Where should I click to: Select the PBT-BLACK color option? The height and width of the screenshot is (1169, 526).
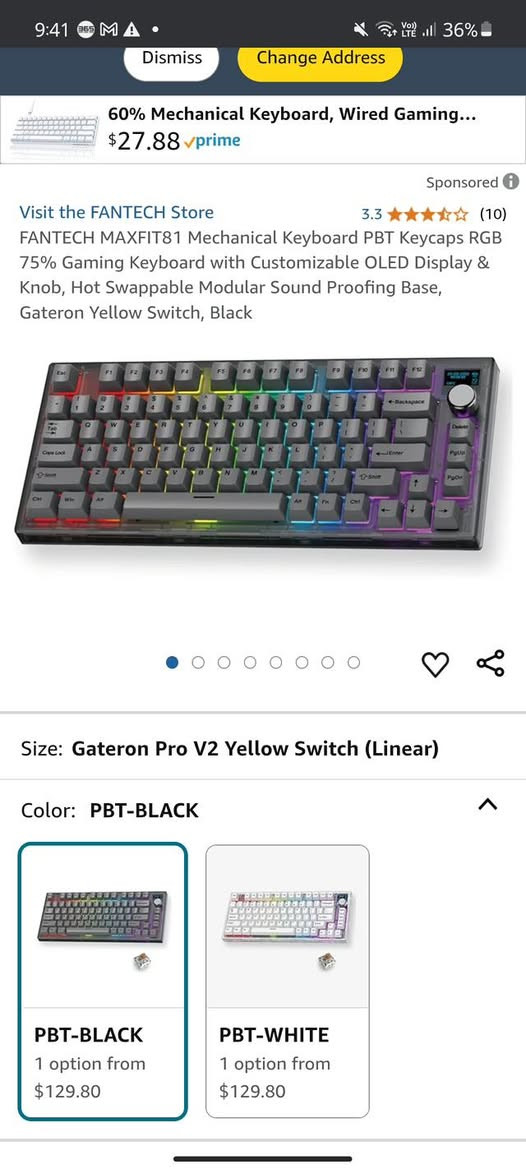pos(103,981)
